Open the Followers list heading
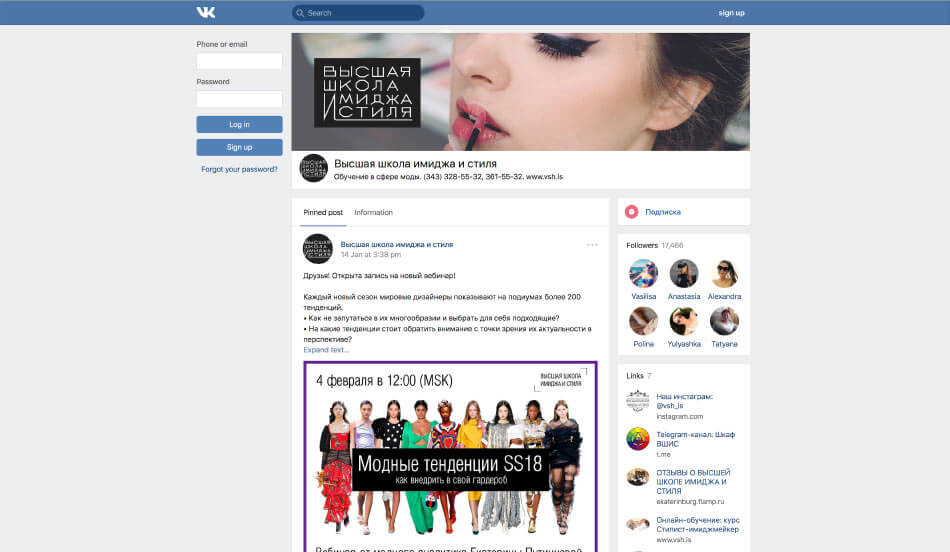 tap(642, 245)
